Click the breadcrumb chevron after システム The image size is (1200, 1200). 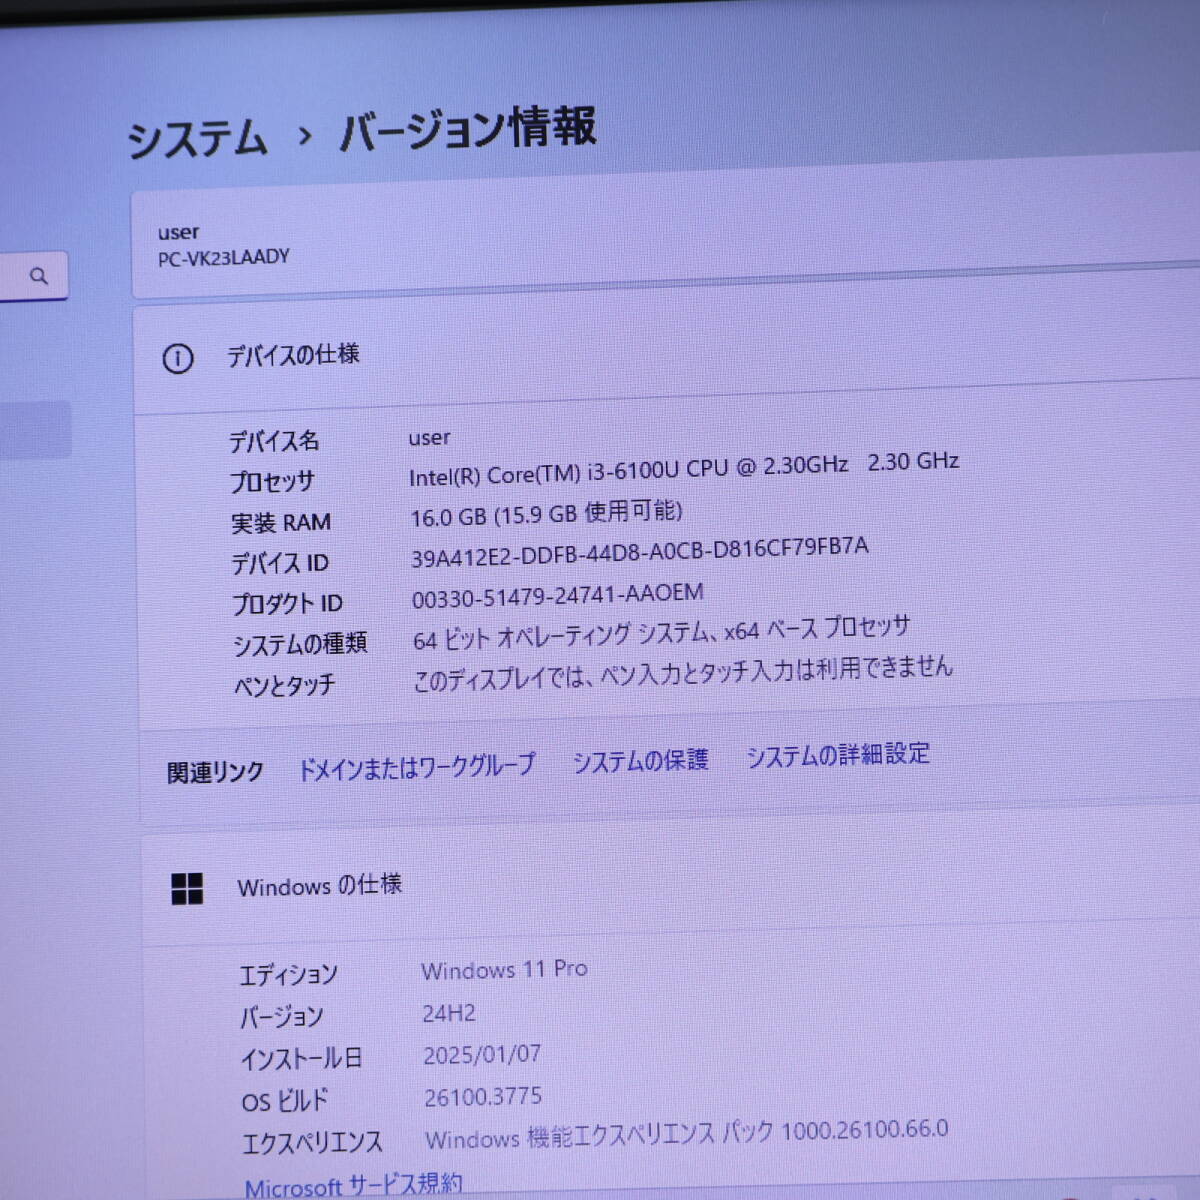point(304,135)
